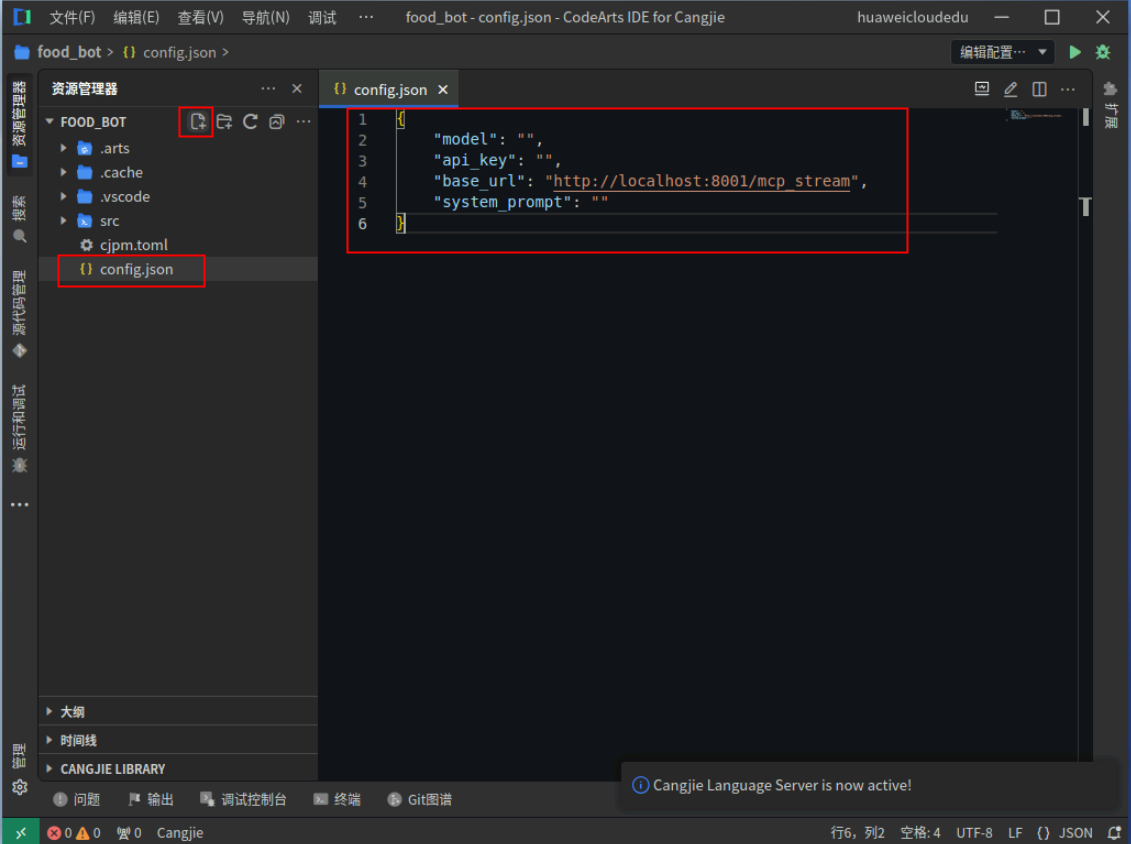Change encoding via UTF-8 status item
This screenshot has height=844, width=1131.
click(x=974, y=832)
